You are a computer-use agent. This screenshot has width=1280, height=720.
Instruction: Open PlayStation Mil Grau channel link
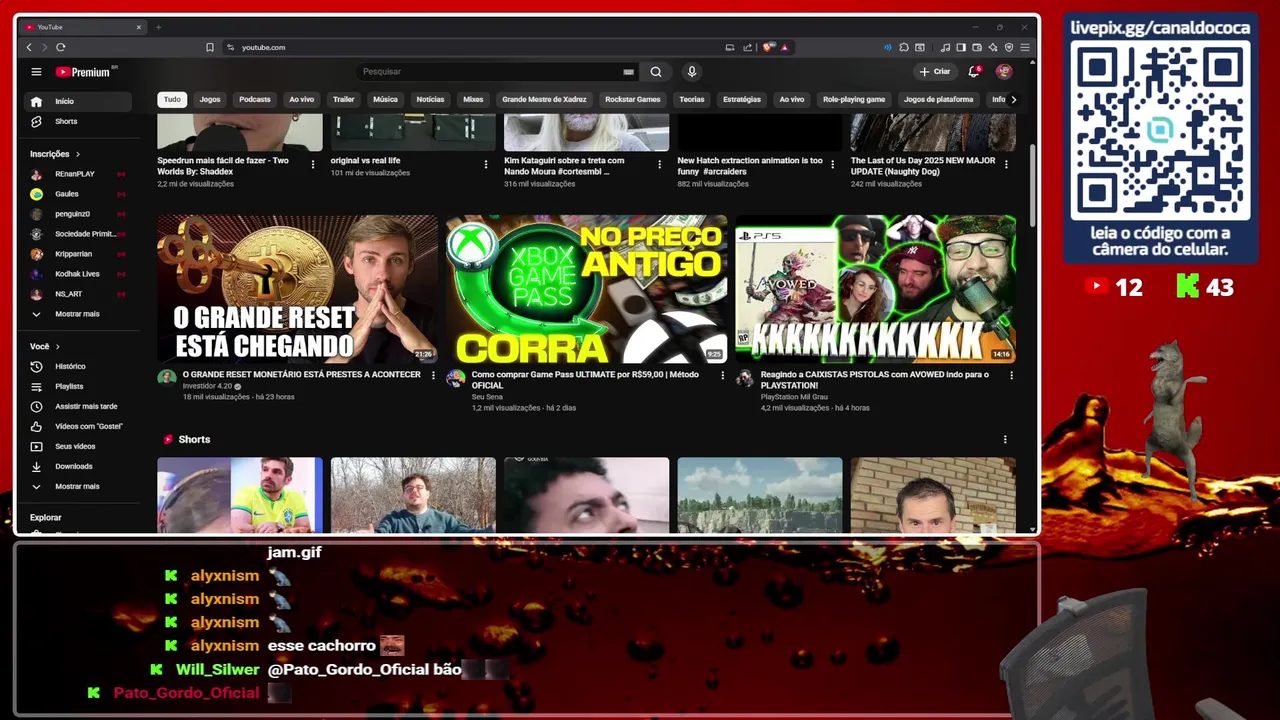[794, 397]
